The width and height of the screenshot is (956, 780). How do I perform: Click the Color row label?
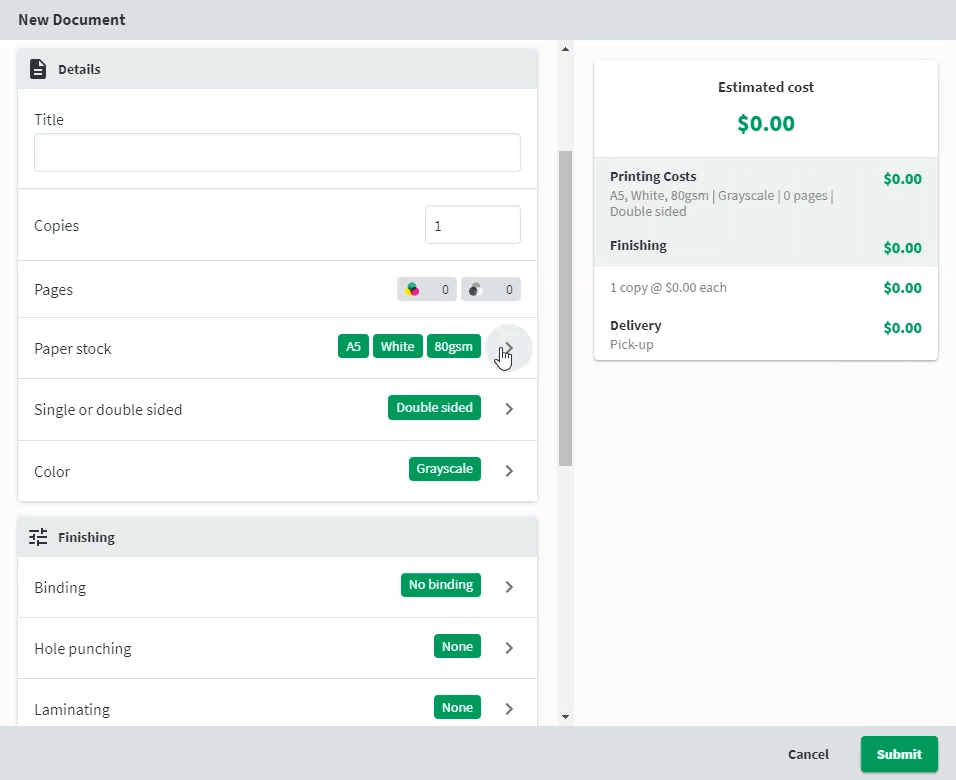(x=52, y=471)
